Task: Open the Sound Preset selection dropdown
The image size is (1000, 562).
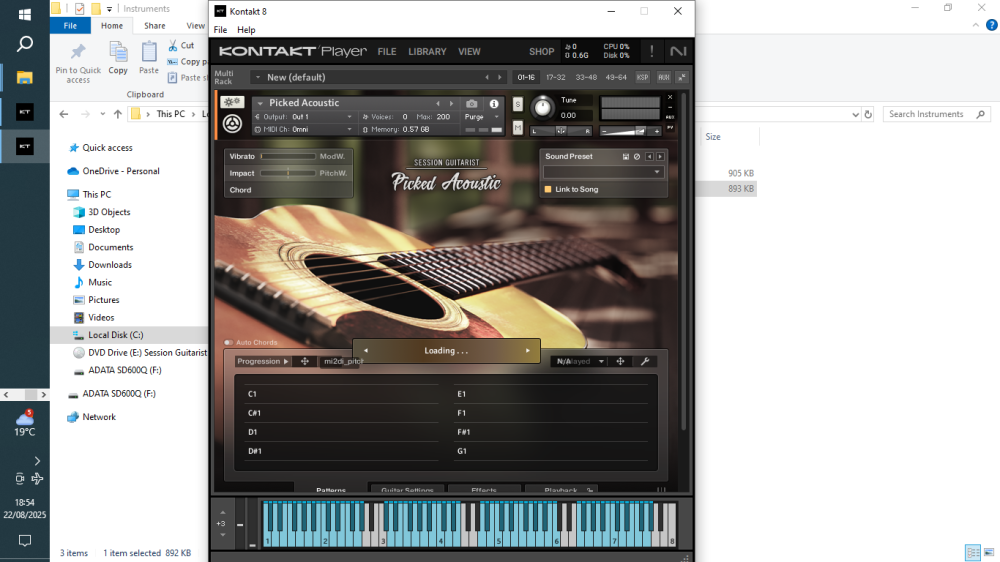Action: click(603, 172)
